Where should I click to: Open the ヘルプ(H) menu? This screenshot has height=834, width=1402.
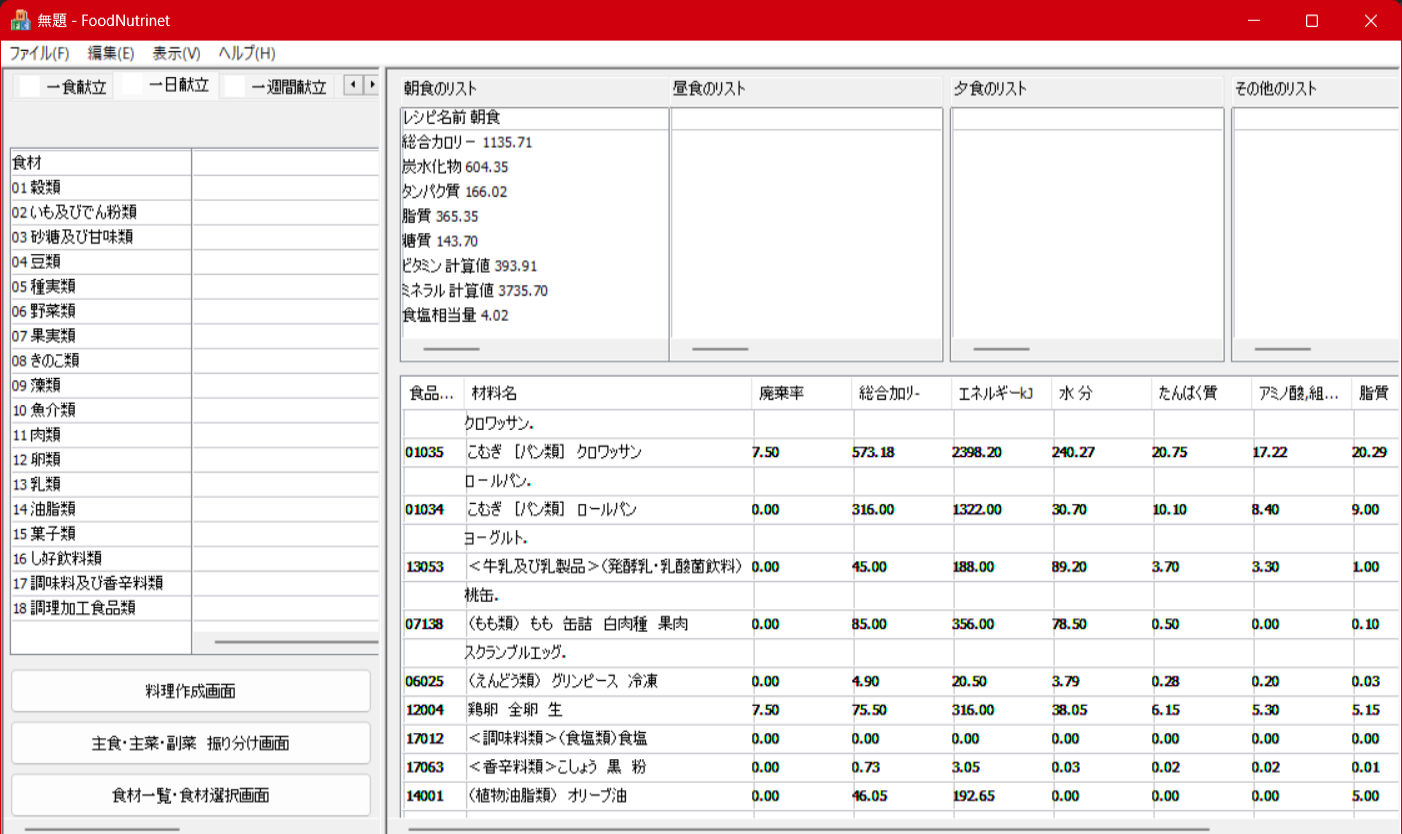coord(247,53)
